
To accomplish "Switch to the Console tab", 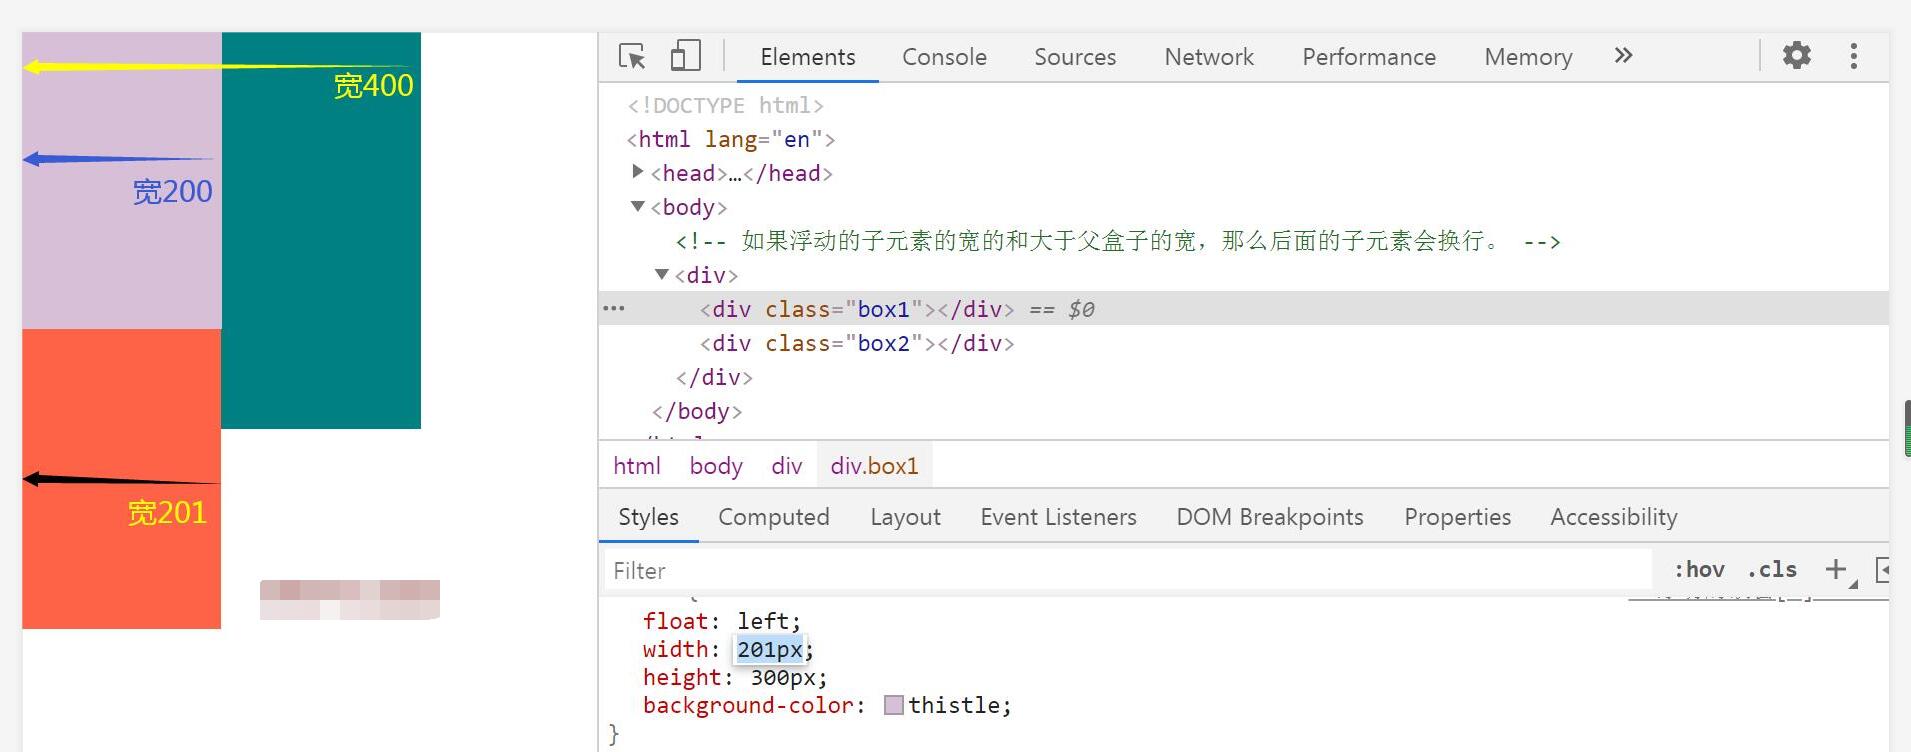I will (944, 57).
